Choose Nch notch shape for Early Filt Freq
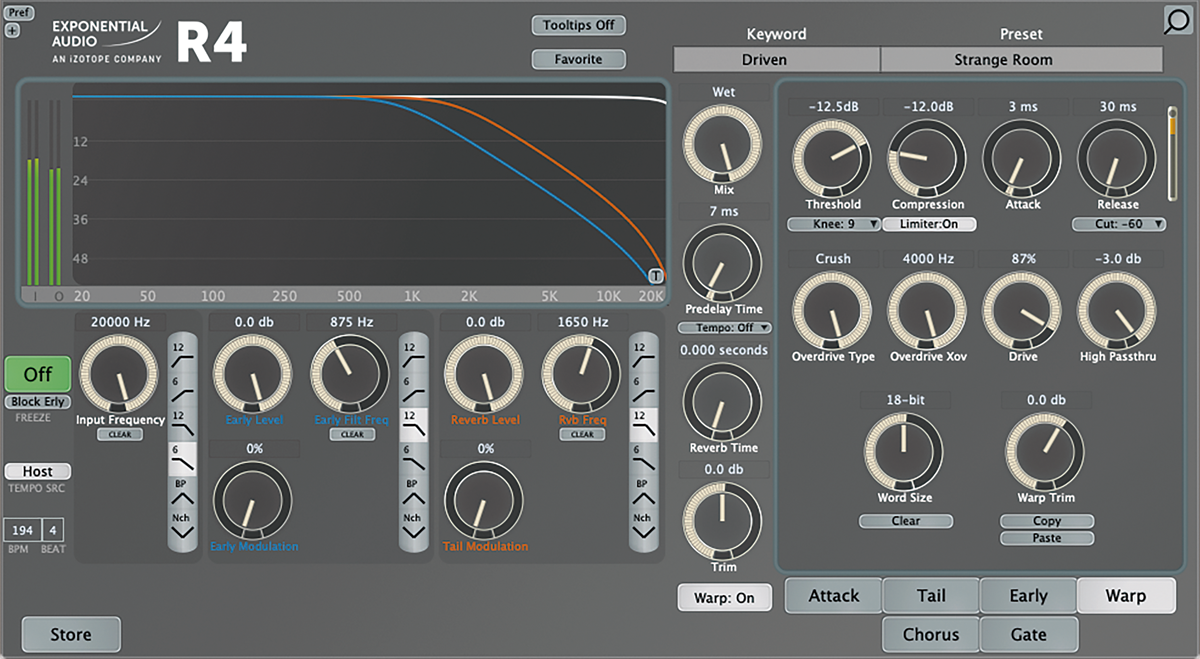This screenshot has width=1200, height=659. click(413, 526)
